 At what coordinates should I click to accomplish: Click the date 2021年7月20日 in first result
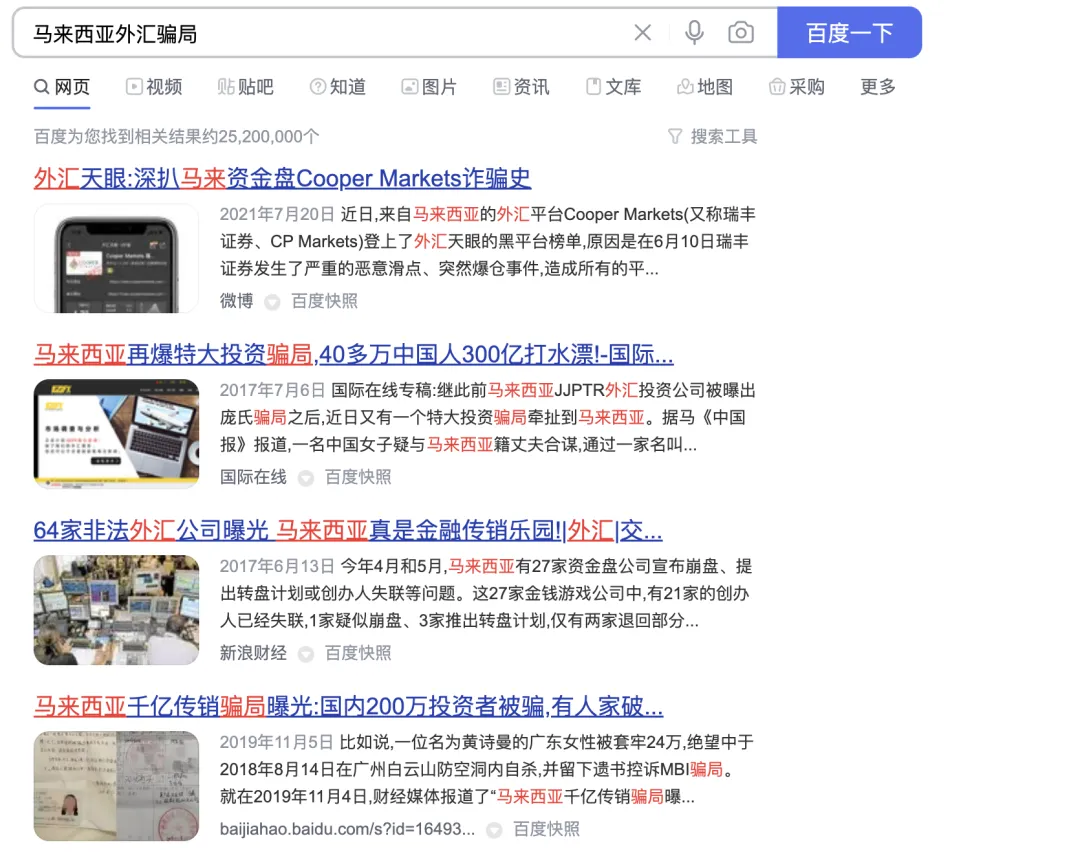tap(277, 214)
